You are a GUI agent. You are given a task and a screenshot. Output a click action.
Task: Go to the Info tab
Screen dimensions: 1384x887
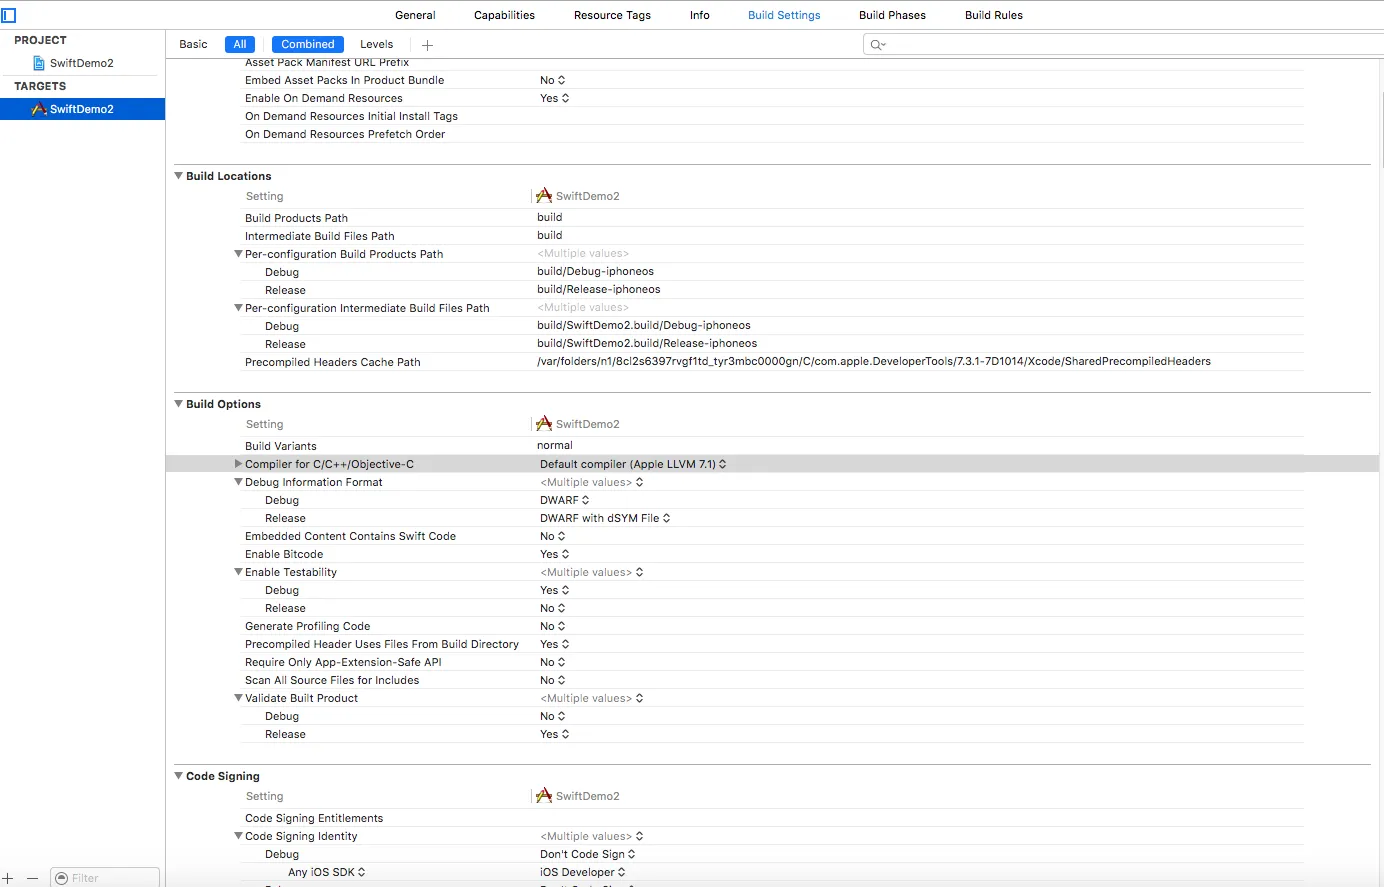[700, 15]
